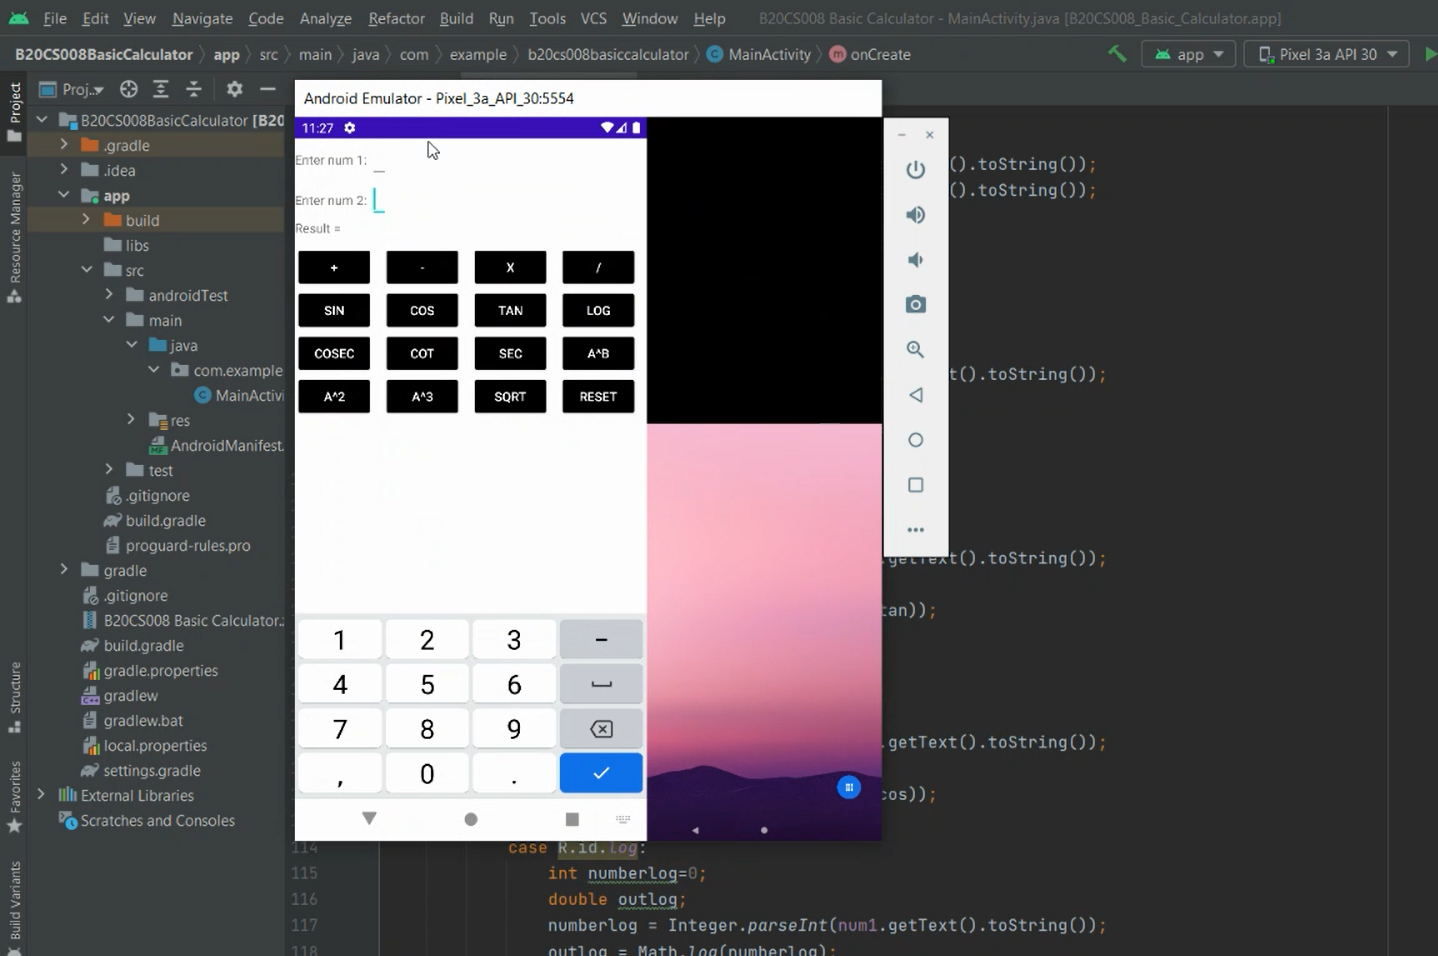Tap the blue checkmark key on the keyboard
Image resolution: width=1438 pixels, height=956 pixels.
pos(600,772)
